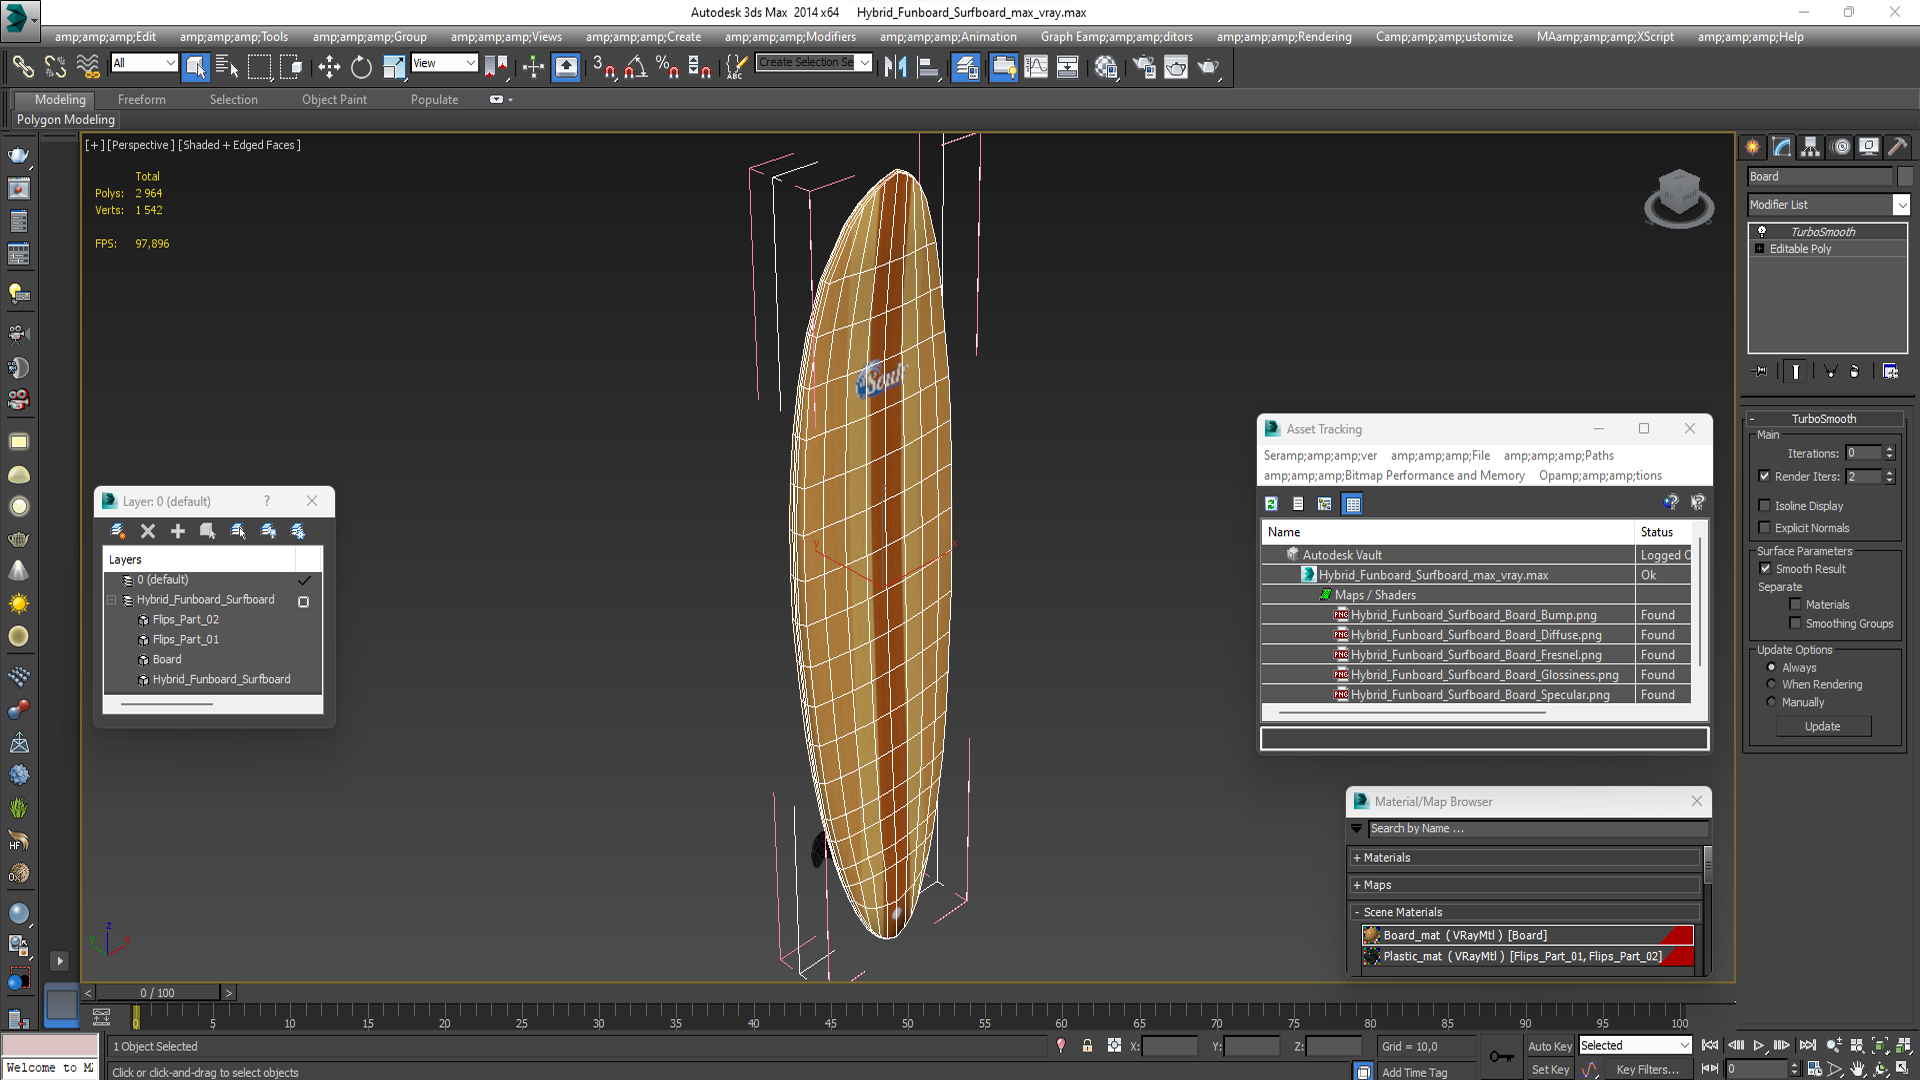1920x1080 pixels.
Task: Click the Board_mat scene material entry
Action: point(1464,936)
